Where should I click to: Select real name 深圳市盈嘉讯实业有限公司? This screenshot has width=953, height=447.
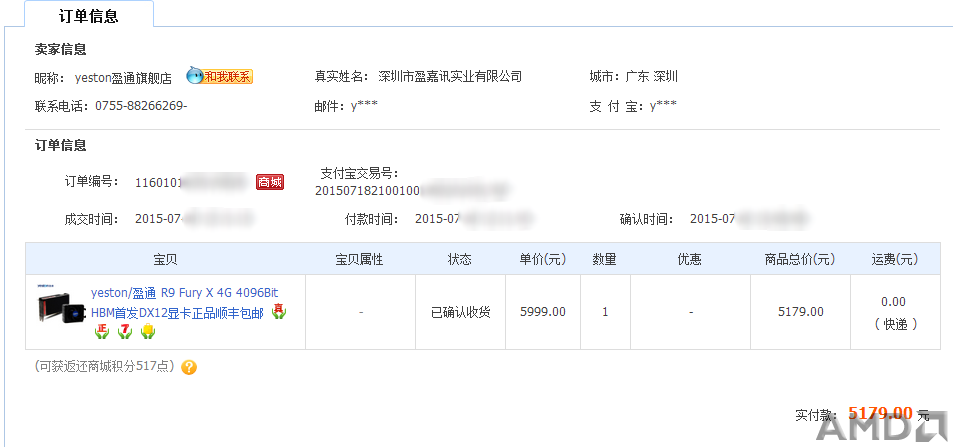pyautogui.click(x=450, y=77)
